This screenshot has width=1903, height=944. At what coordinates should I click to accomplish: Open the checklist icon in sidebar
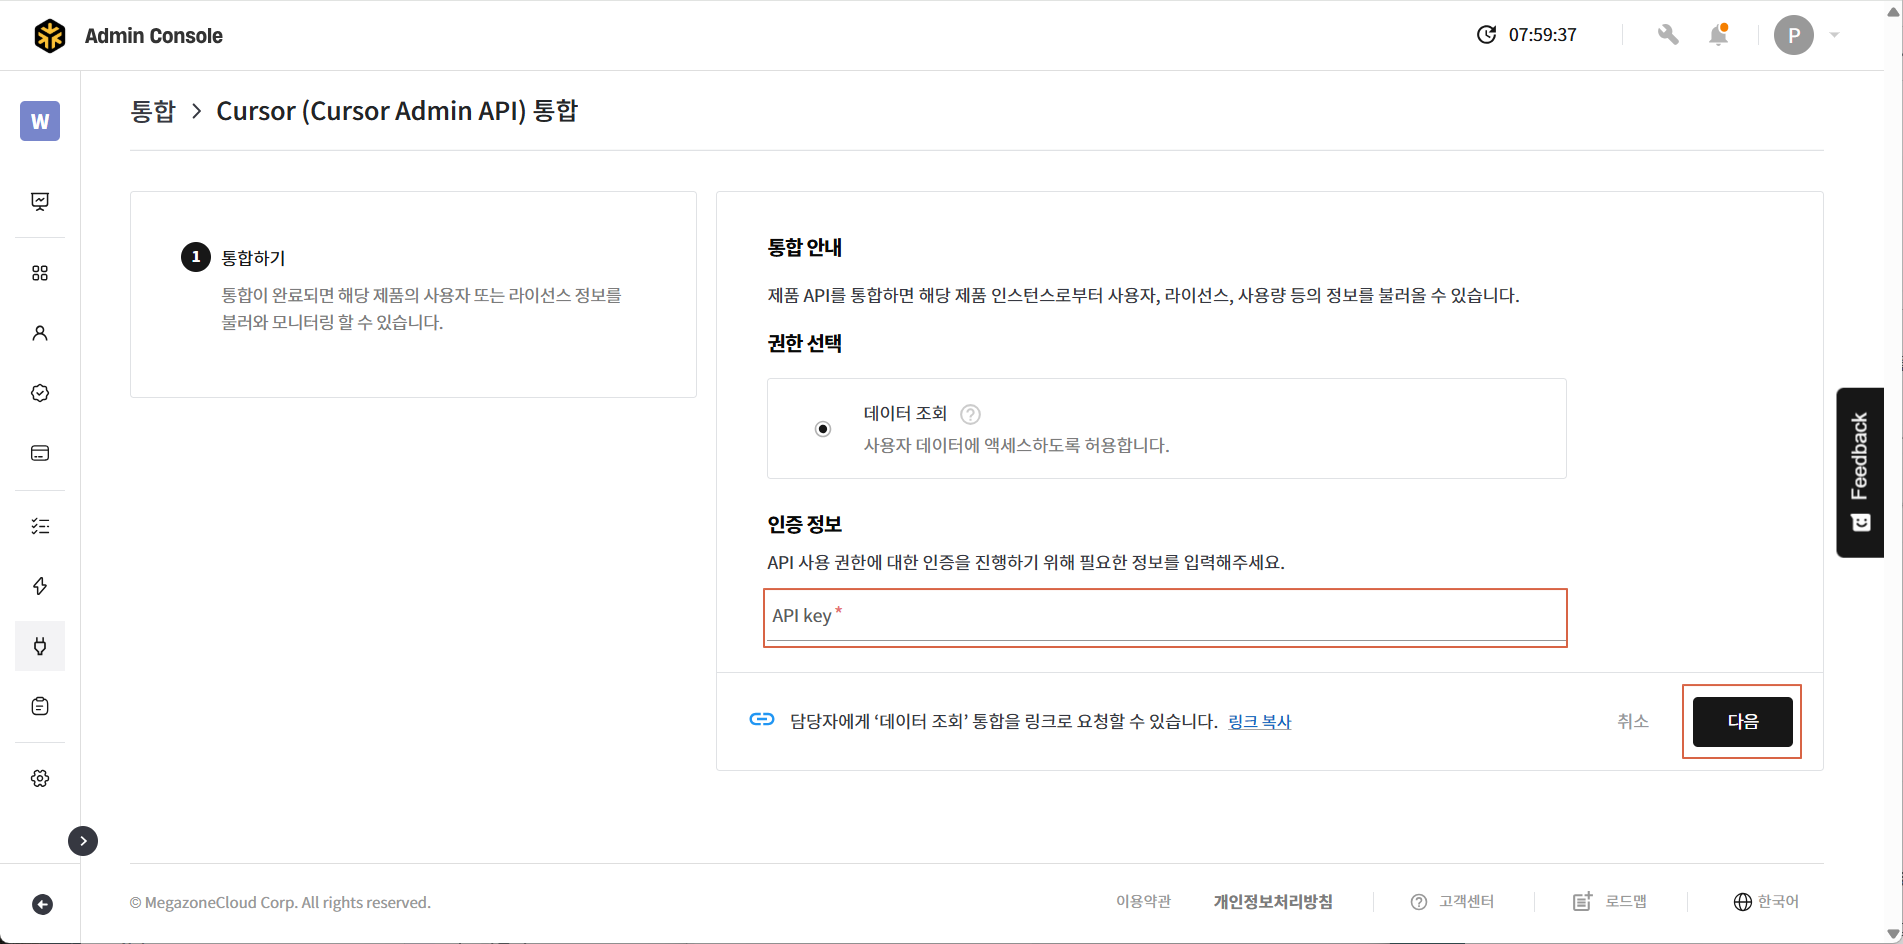[40, 526]
